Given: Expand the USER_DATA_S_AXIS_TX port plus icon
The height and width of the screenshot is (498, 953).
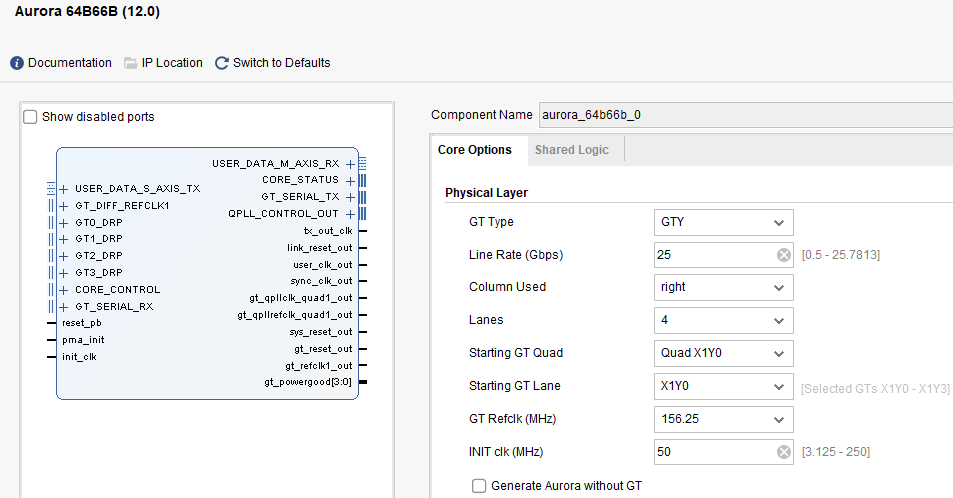Looking at the screenshot, I should (x=63, y=189).
